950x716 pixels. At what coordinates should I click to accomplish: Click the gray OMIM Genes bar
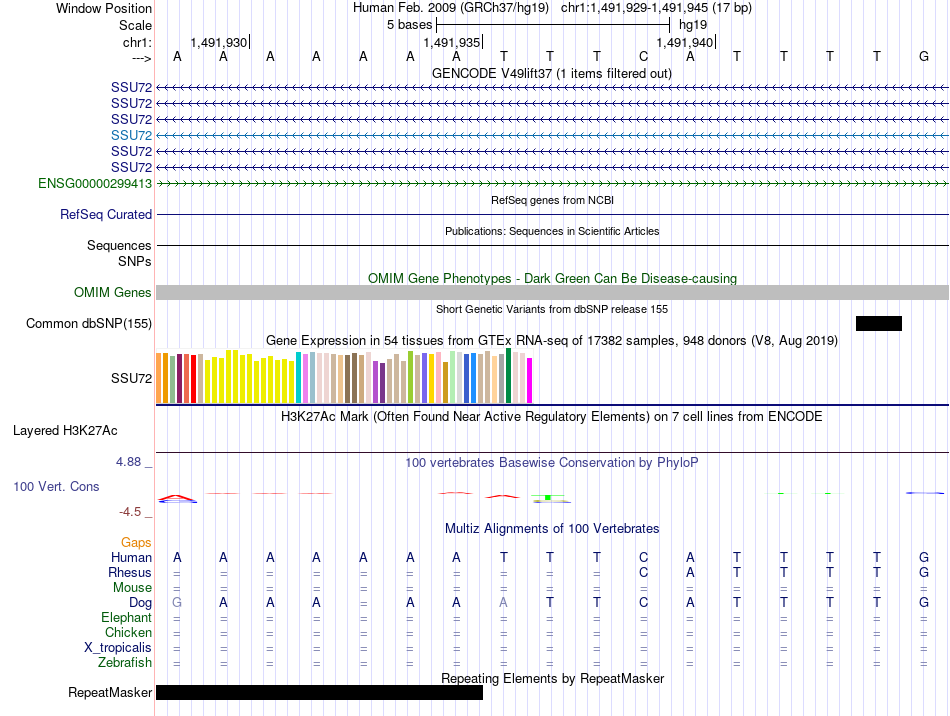click(x=552, y=292)
